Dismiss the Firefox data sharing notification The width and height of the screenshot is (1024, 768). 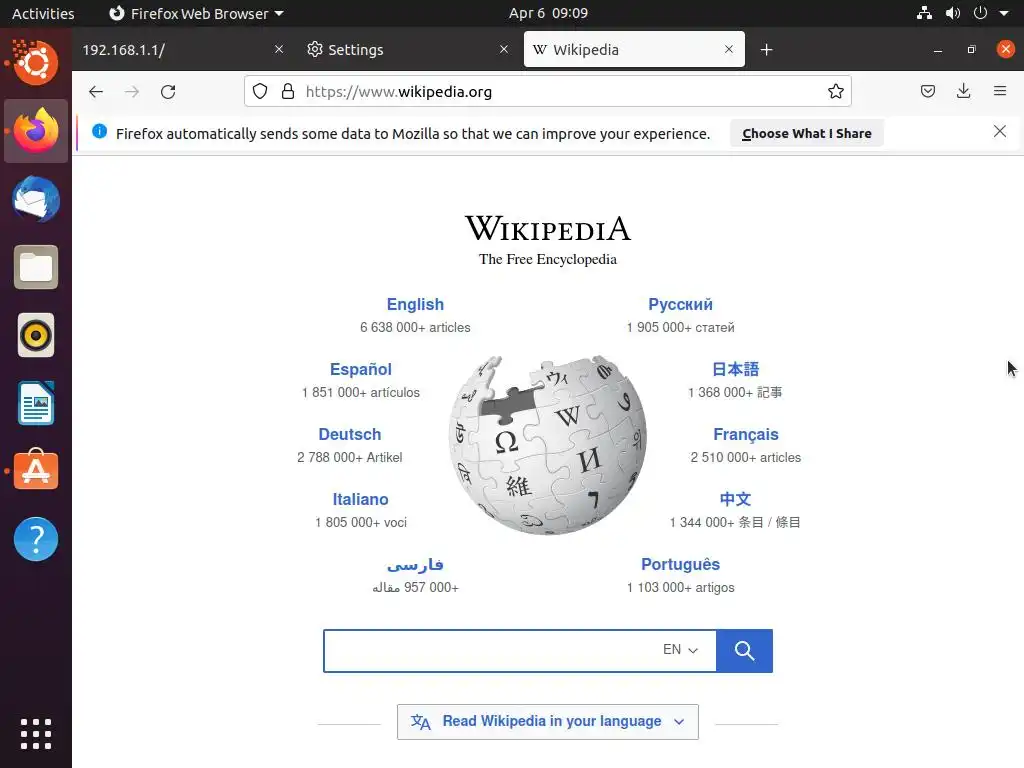(999, 131)
